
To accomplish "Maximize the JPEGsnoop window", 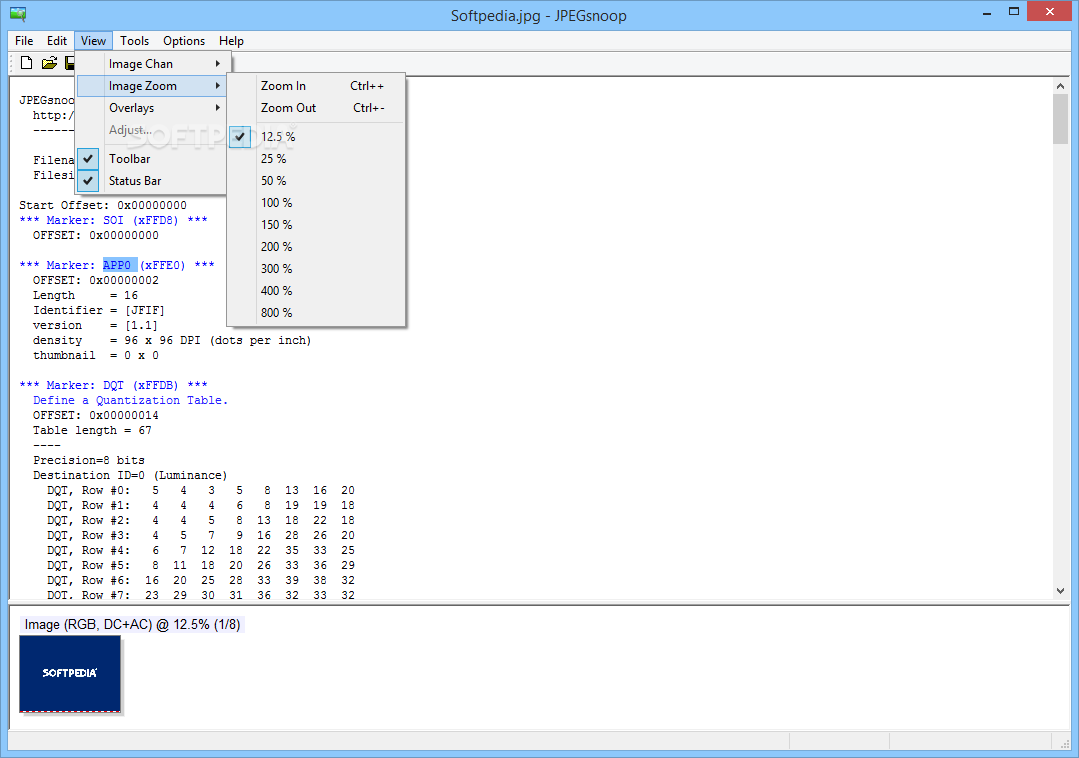I will [x=1014, y=12].
